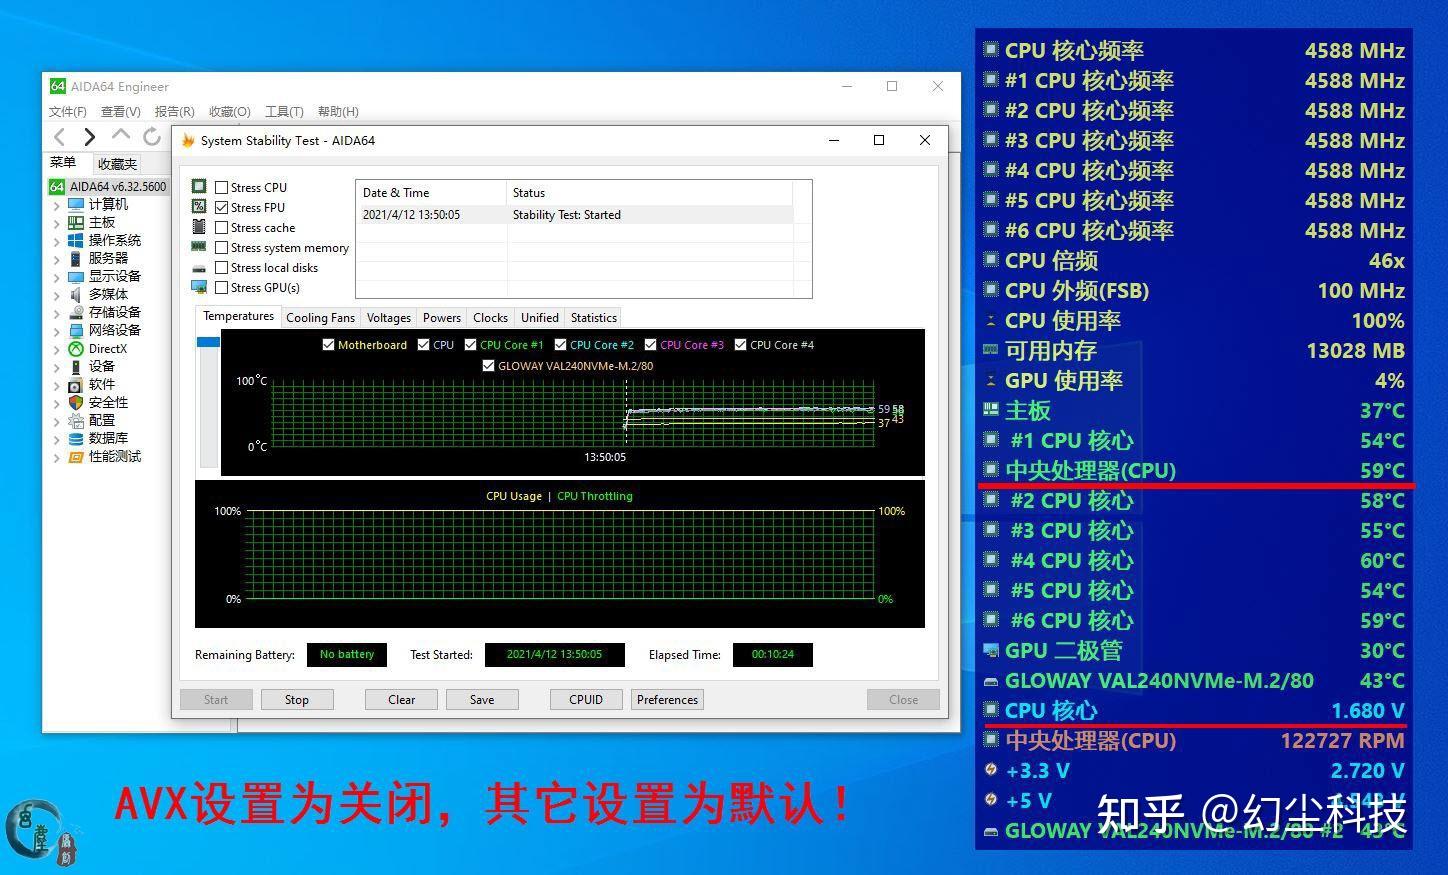Viewport: 1448px width, 875px height.
Task: Click the 设备 devices icon
Action: click(76, 367)
